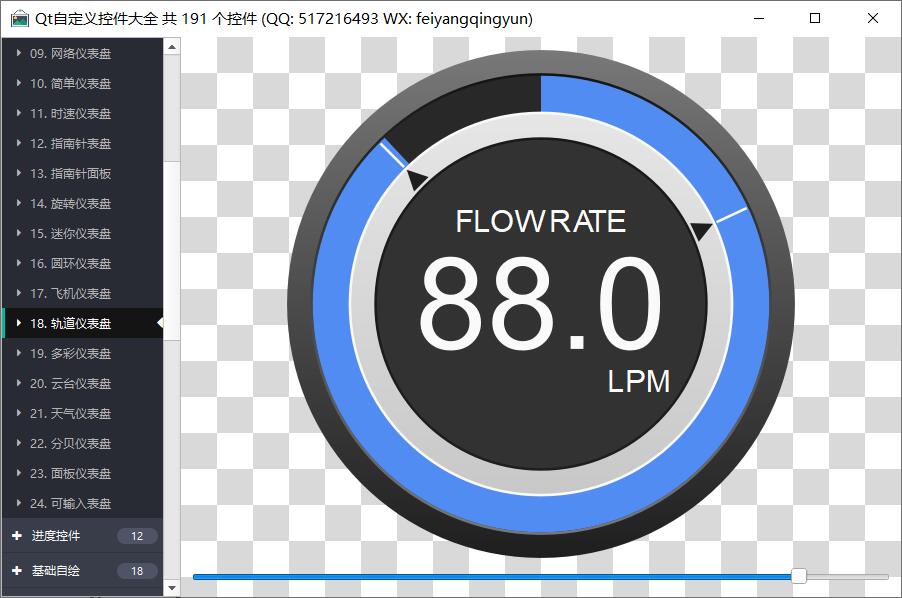The width and height of the screenshot is (902, 598).
Task: Click the plus icon beside 基础自绘
Action: pyautogui.click(x=17, y=571)
